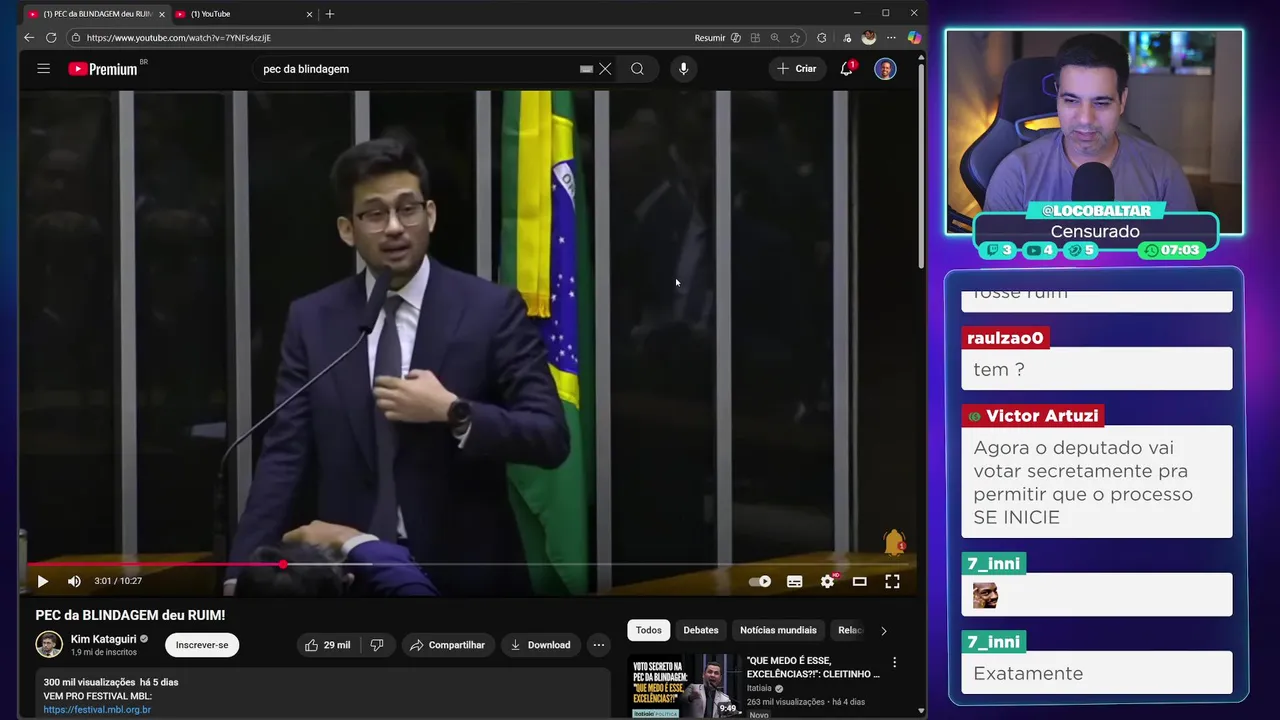Select the Notícias mundiais filter chip

coord(778,630)
